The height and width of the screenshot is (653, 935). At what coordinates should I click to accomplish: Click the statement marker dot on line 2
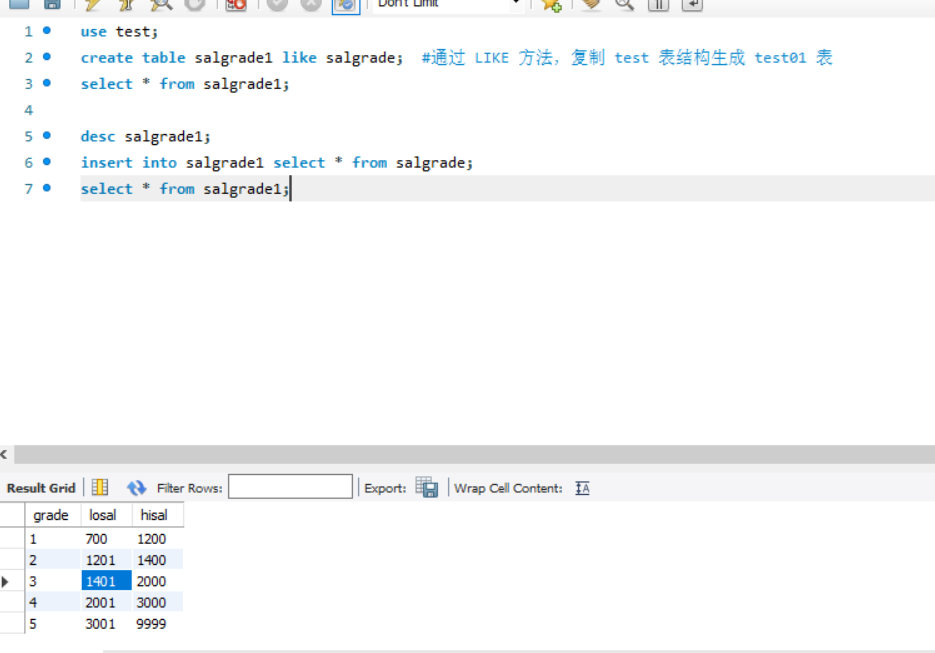47,57
